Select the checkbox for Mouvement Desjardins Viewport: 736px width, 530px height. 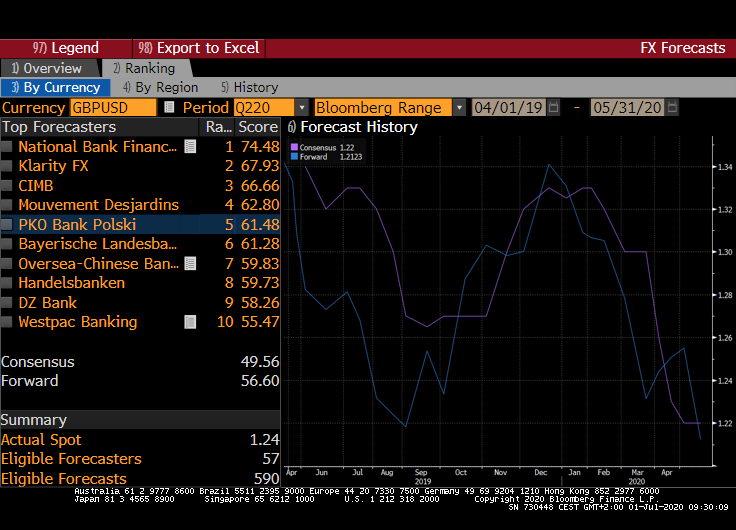(8, 205)
